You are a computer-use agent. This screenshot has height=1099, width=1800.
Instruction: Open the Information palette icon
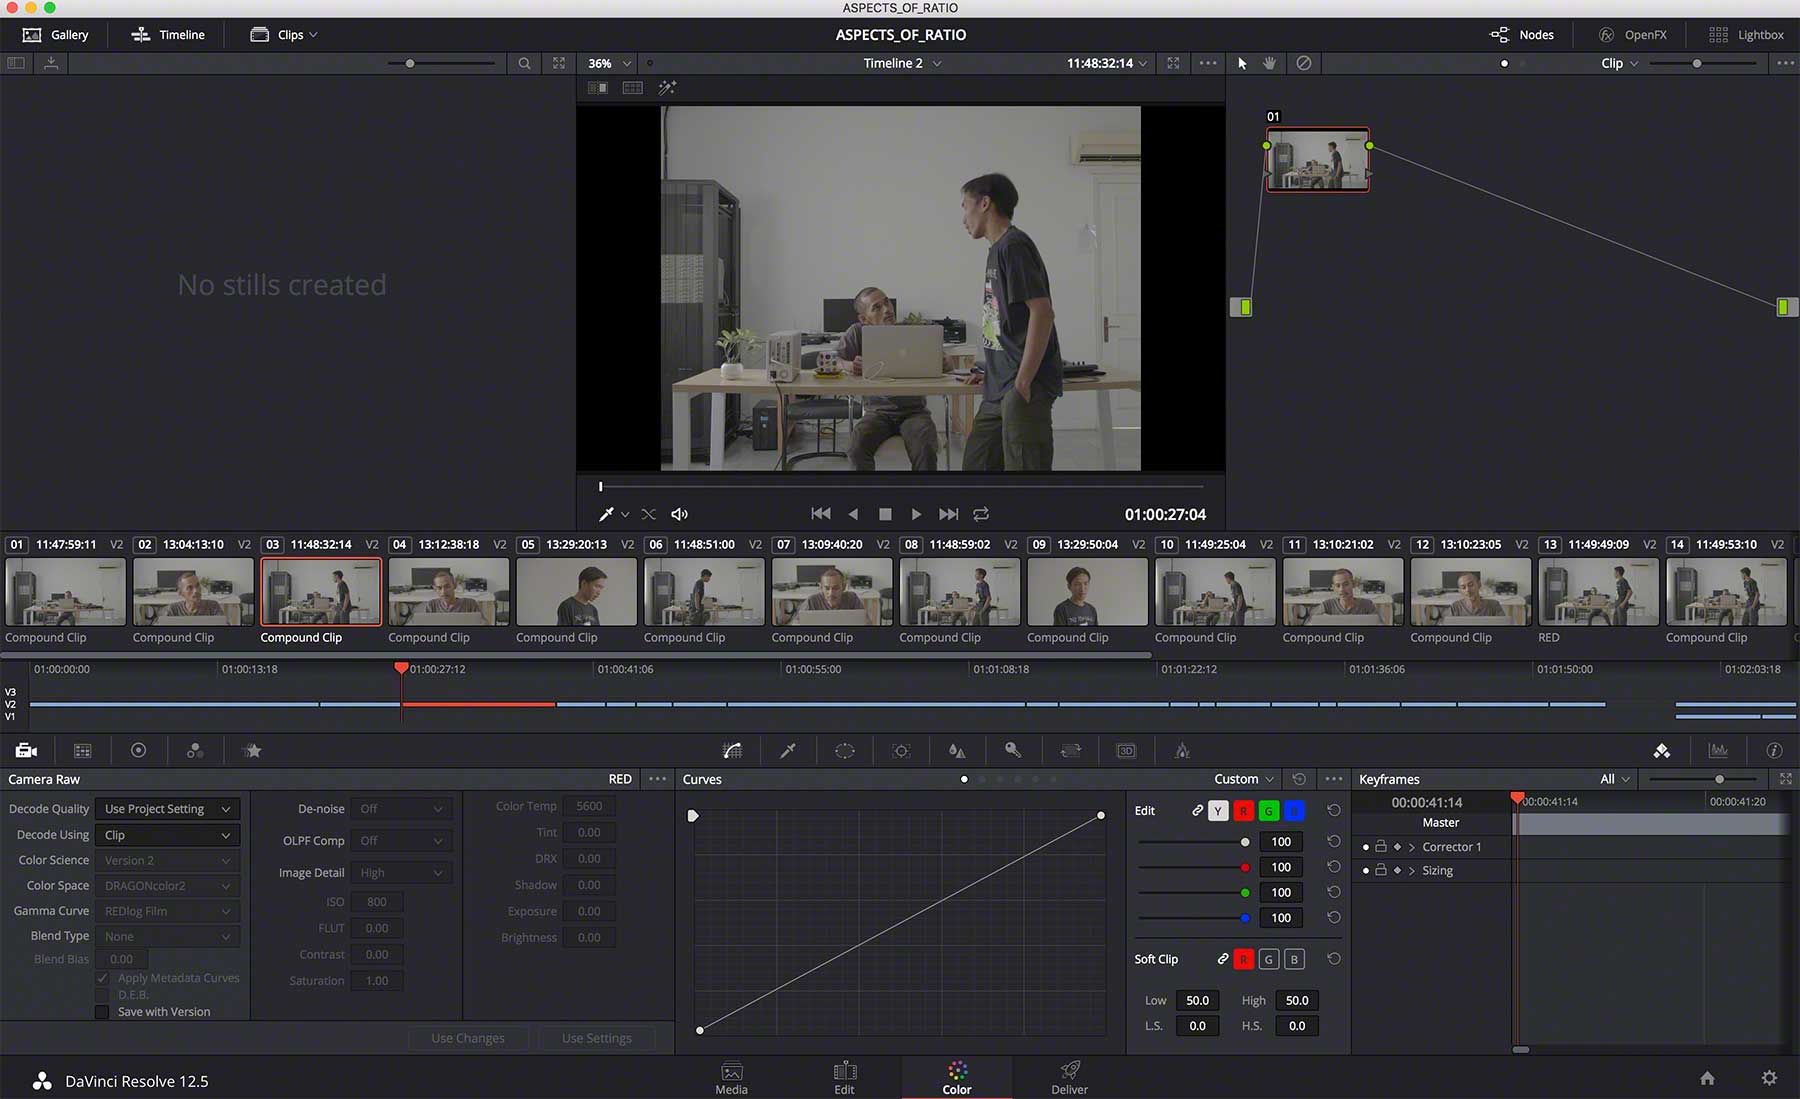point(1774,750)
